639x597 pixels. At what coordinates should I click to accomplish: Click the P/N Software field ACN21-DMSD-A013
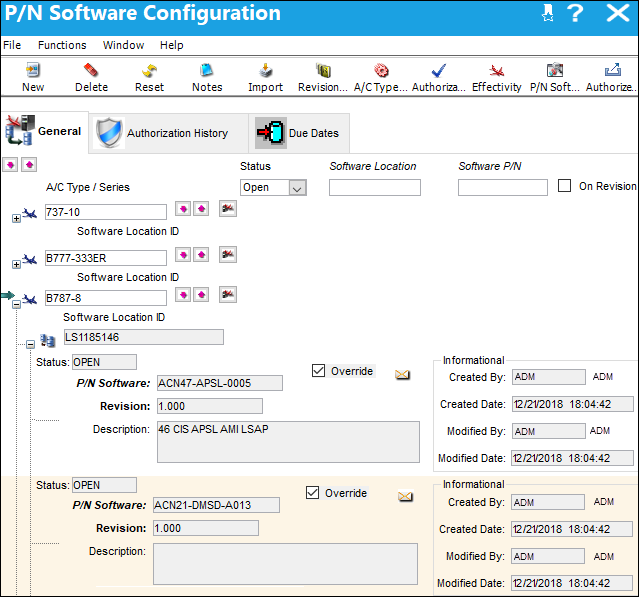(216, 505)
